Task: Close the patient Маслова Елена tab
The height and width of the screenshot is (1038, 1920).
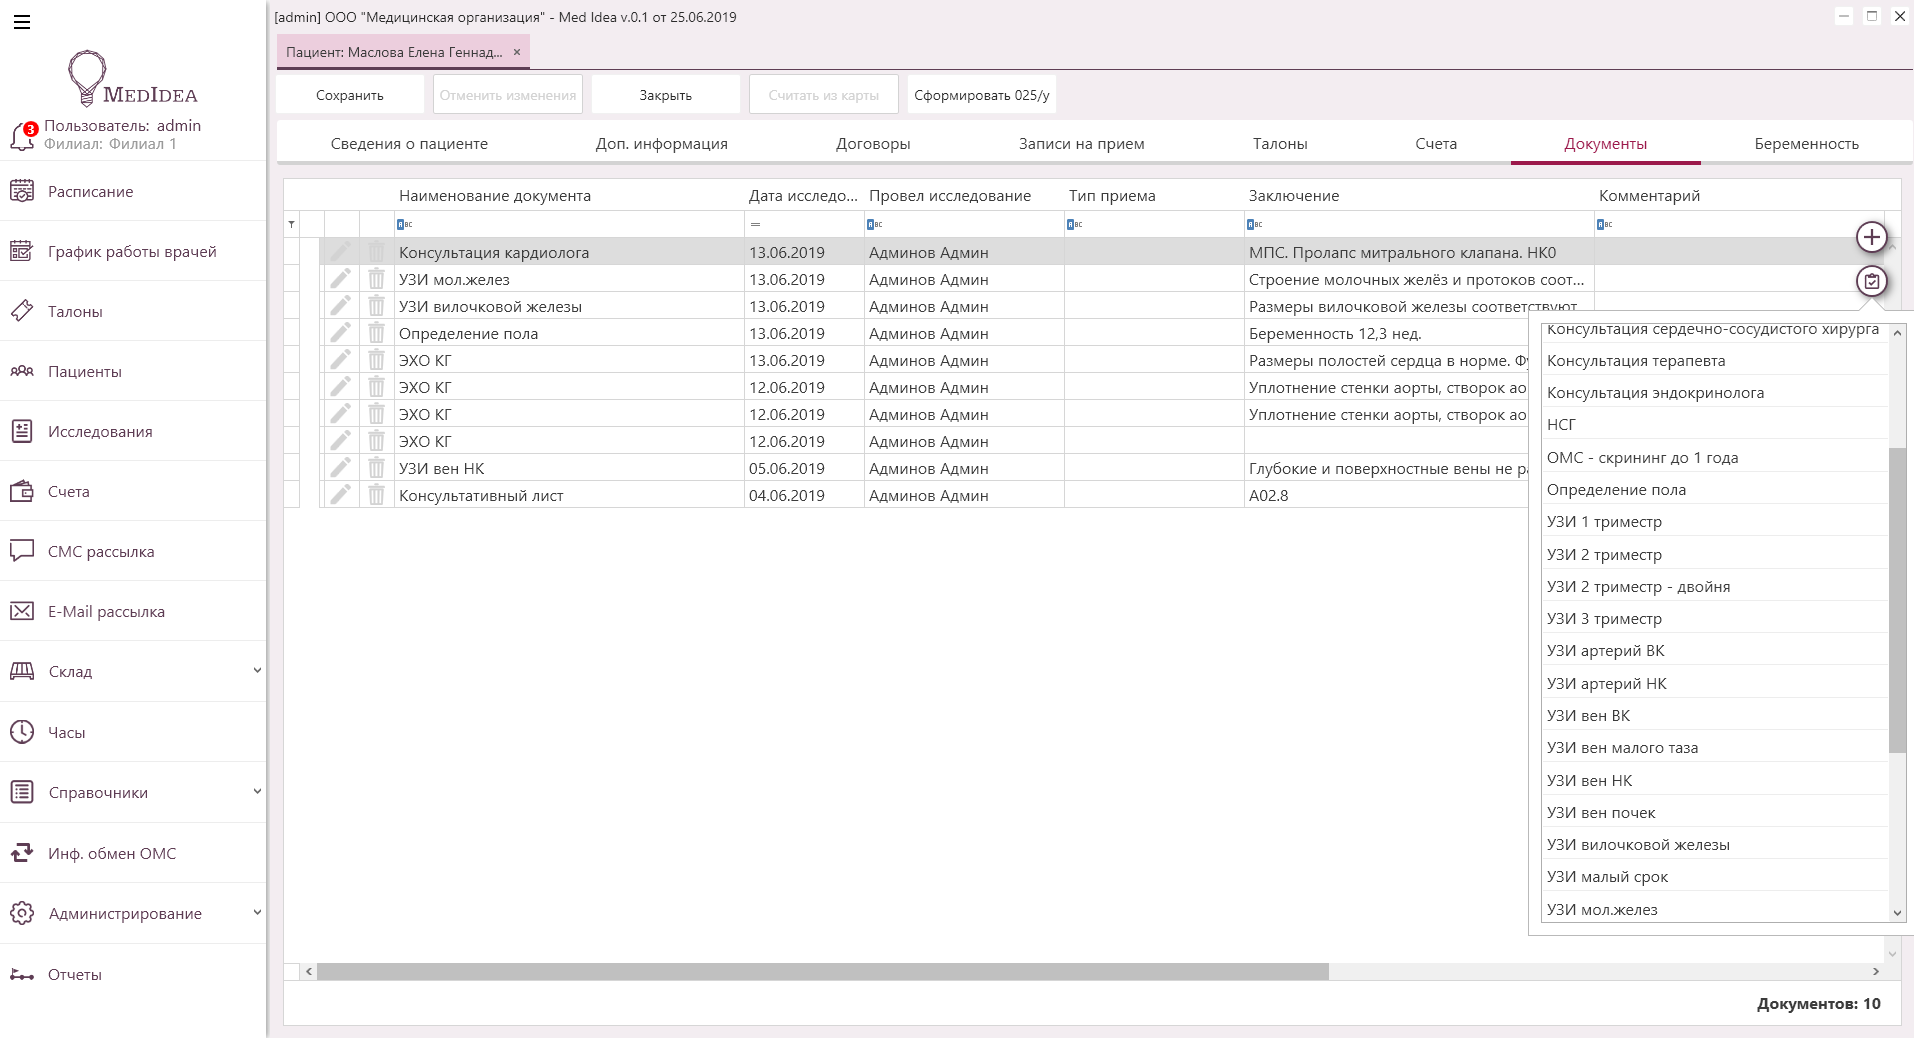Action: coord(517,52)
